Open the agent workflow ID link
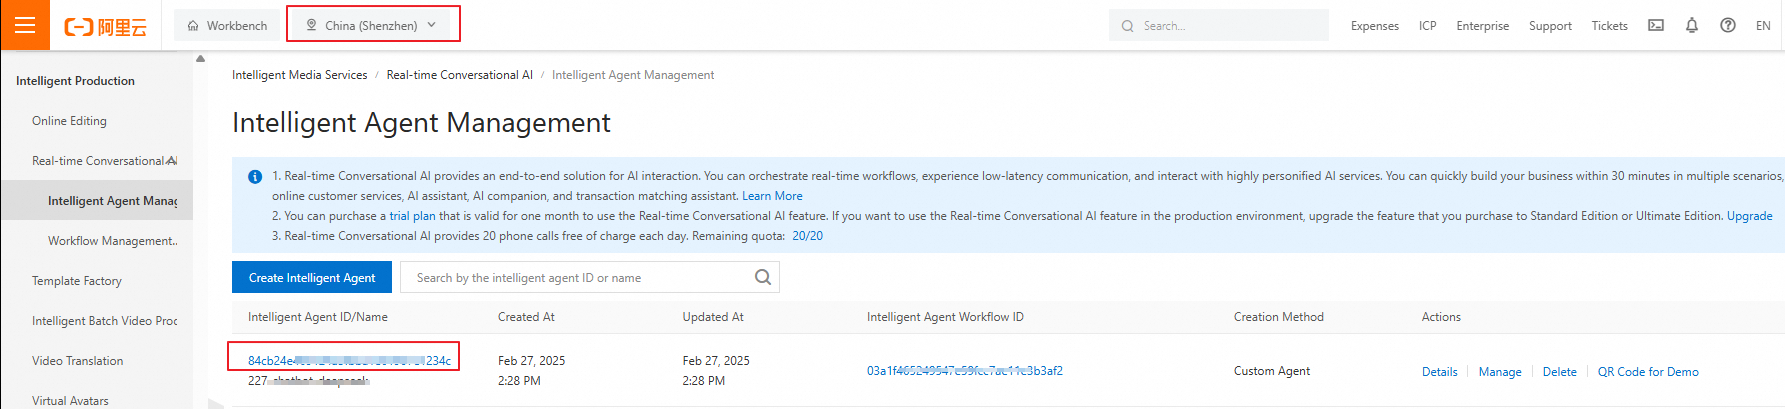Image resolution: width=1785 pixels, height=409 pixels. [964, 371]
